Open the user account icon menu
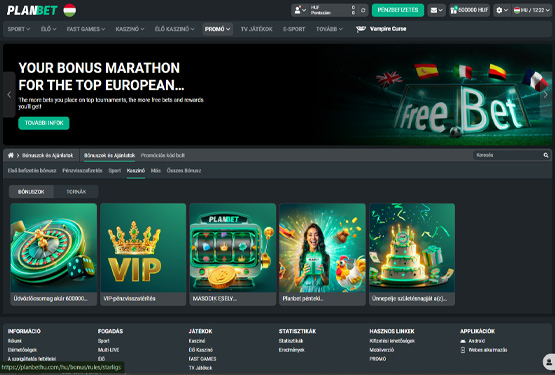Viewport: 555px width, 375px height. pyautogui.click(x=300, y=10)
